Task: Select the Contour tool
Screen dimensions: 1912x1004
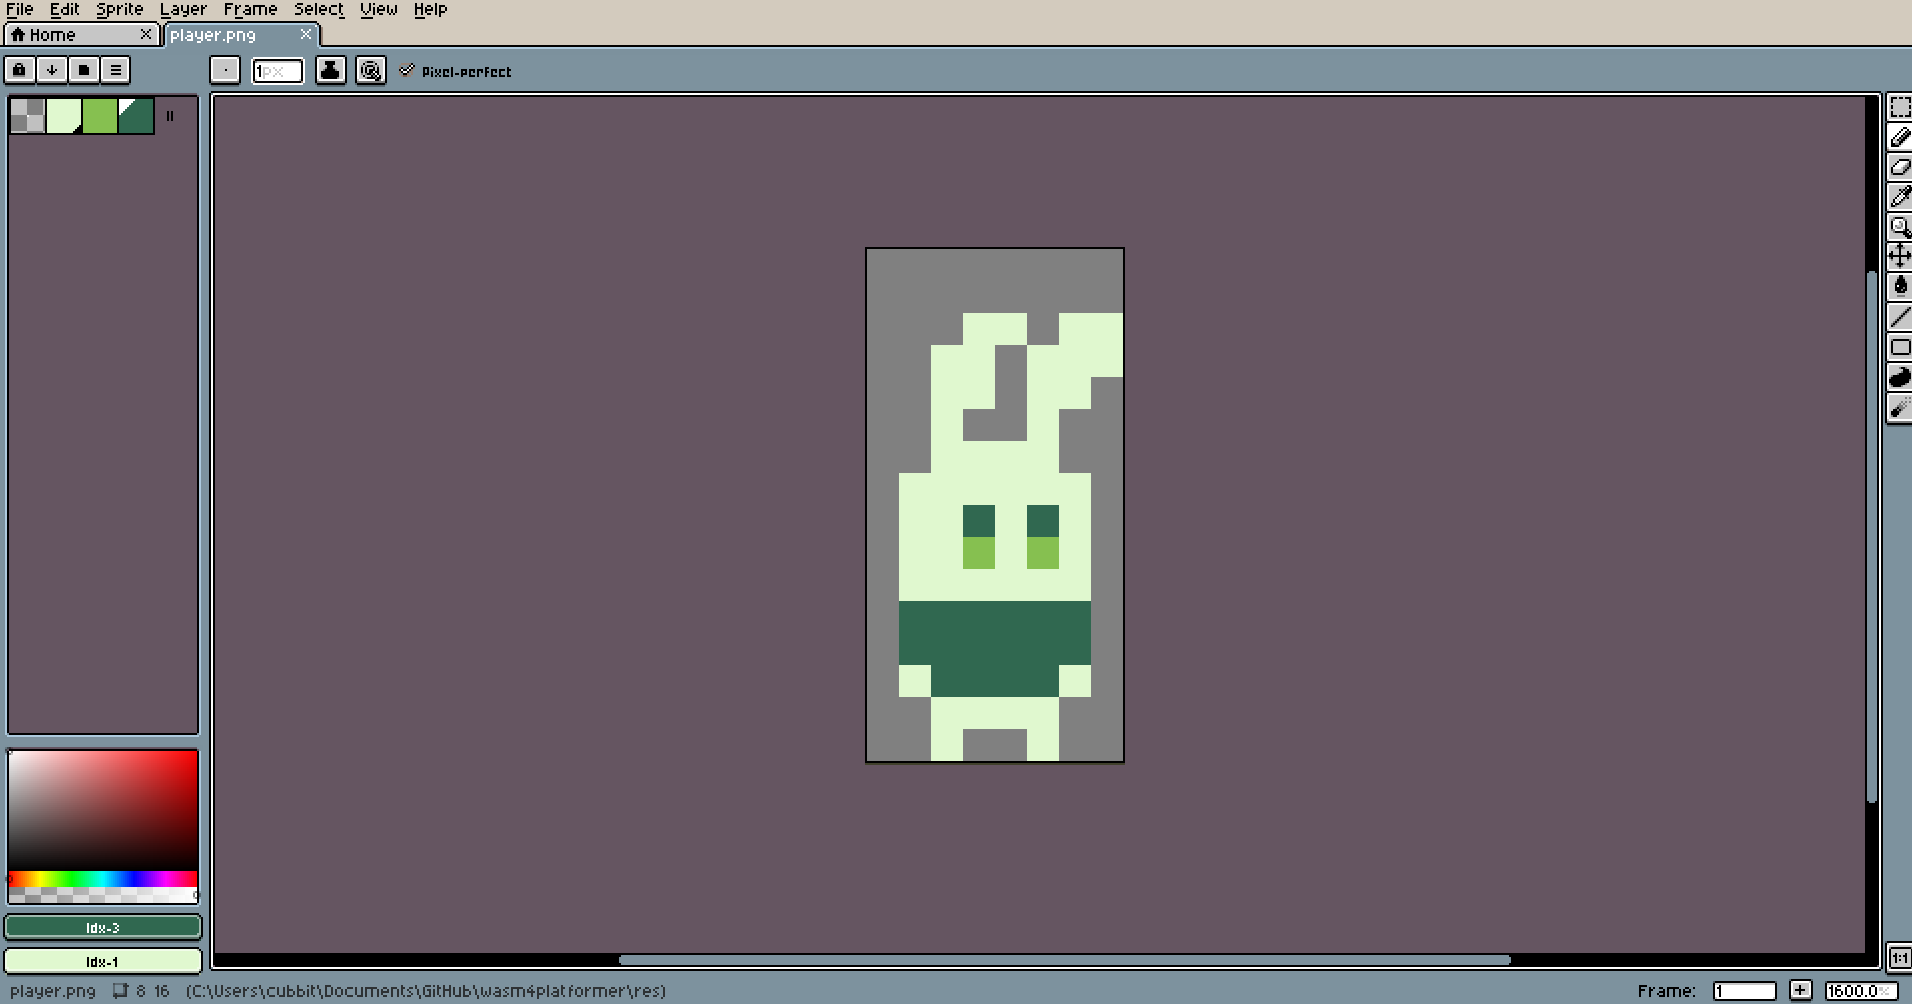Action: pos(1900,377)
